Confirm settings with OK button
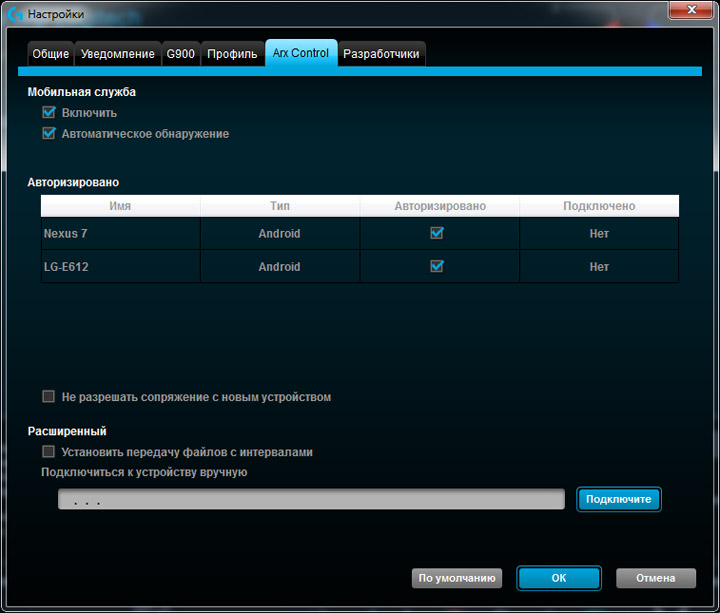The width and height of the screenshot is (720, 613). 559,578
